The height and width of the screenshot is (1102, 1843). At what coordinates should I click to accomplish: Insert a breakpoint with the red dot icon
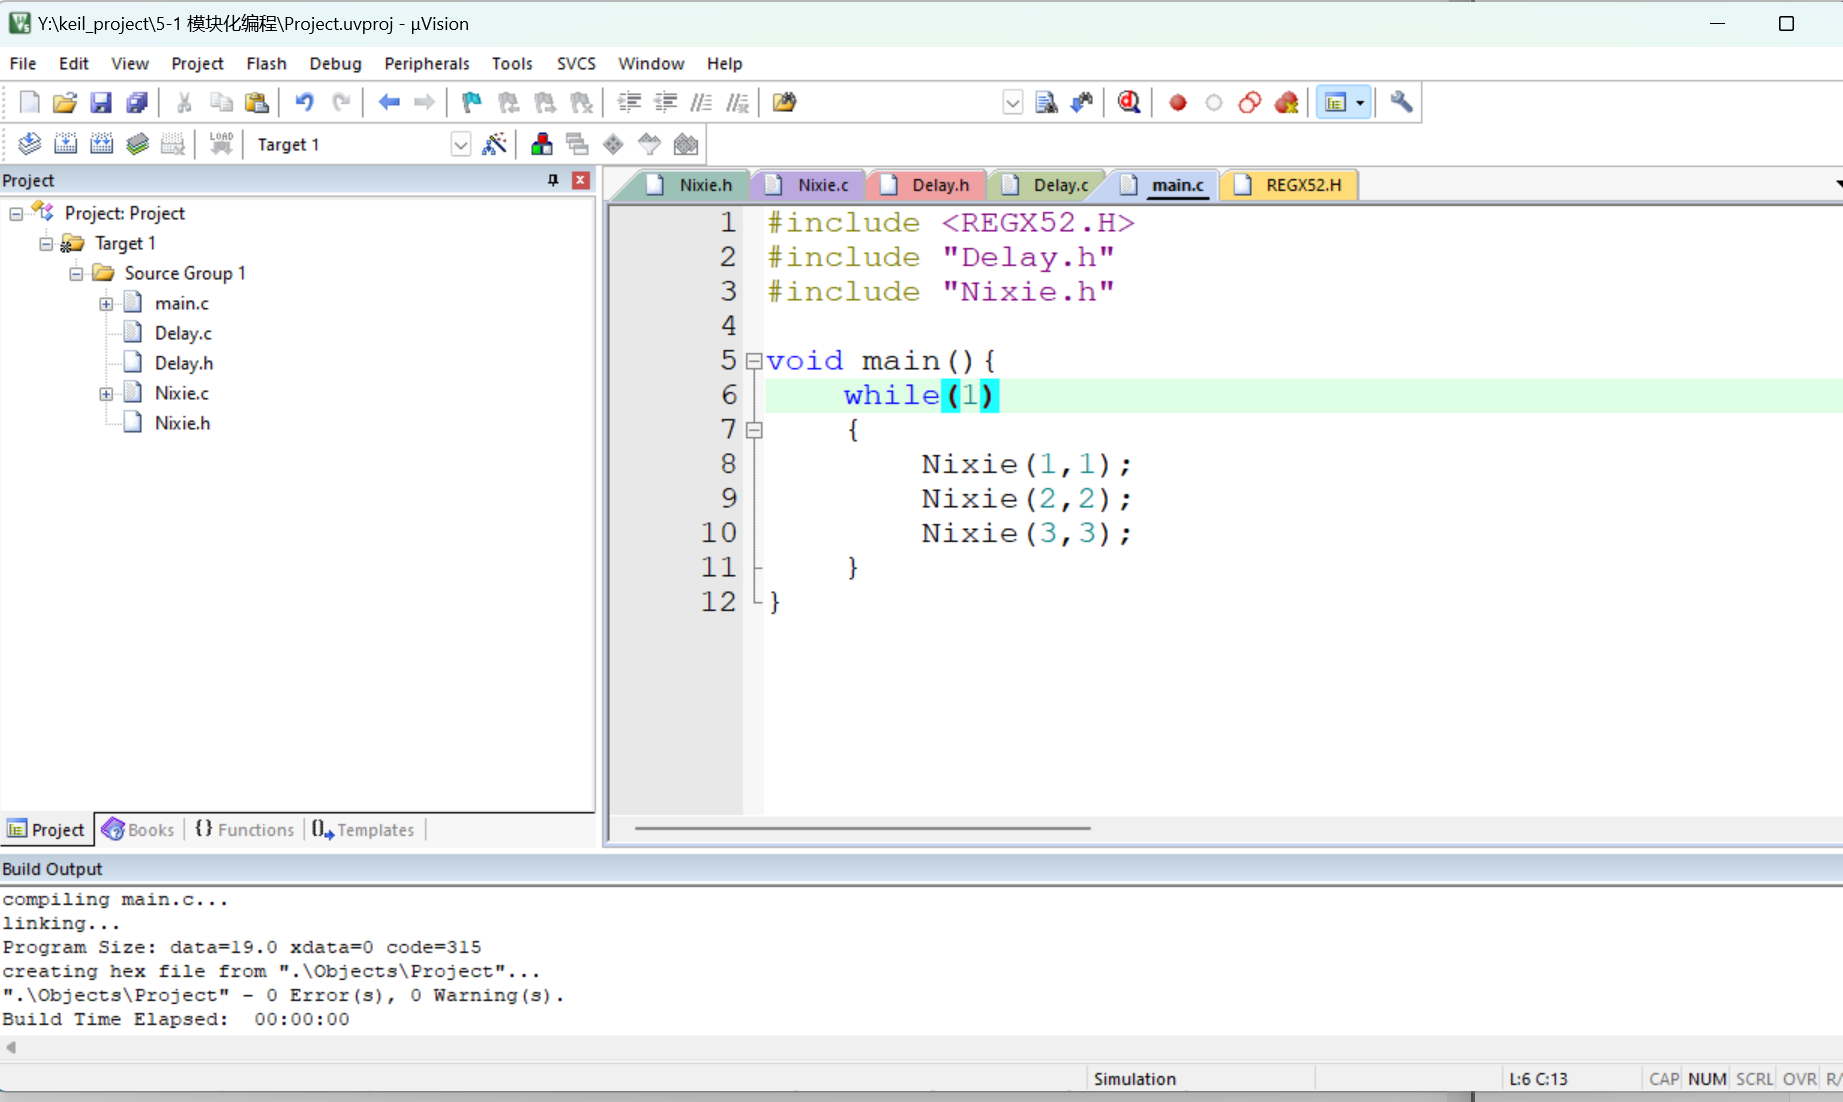click(1177, 102)
